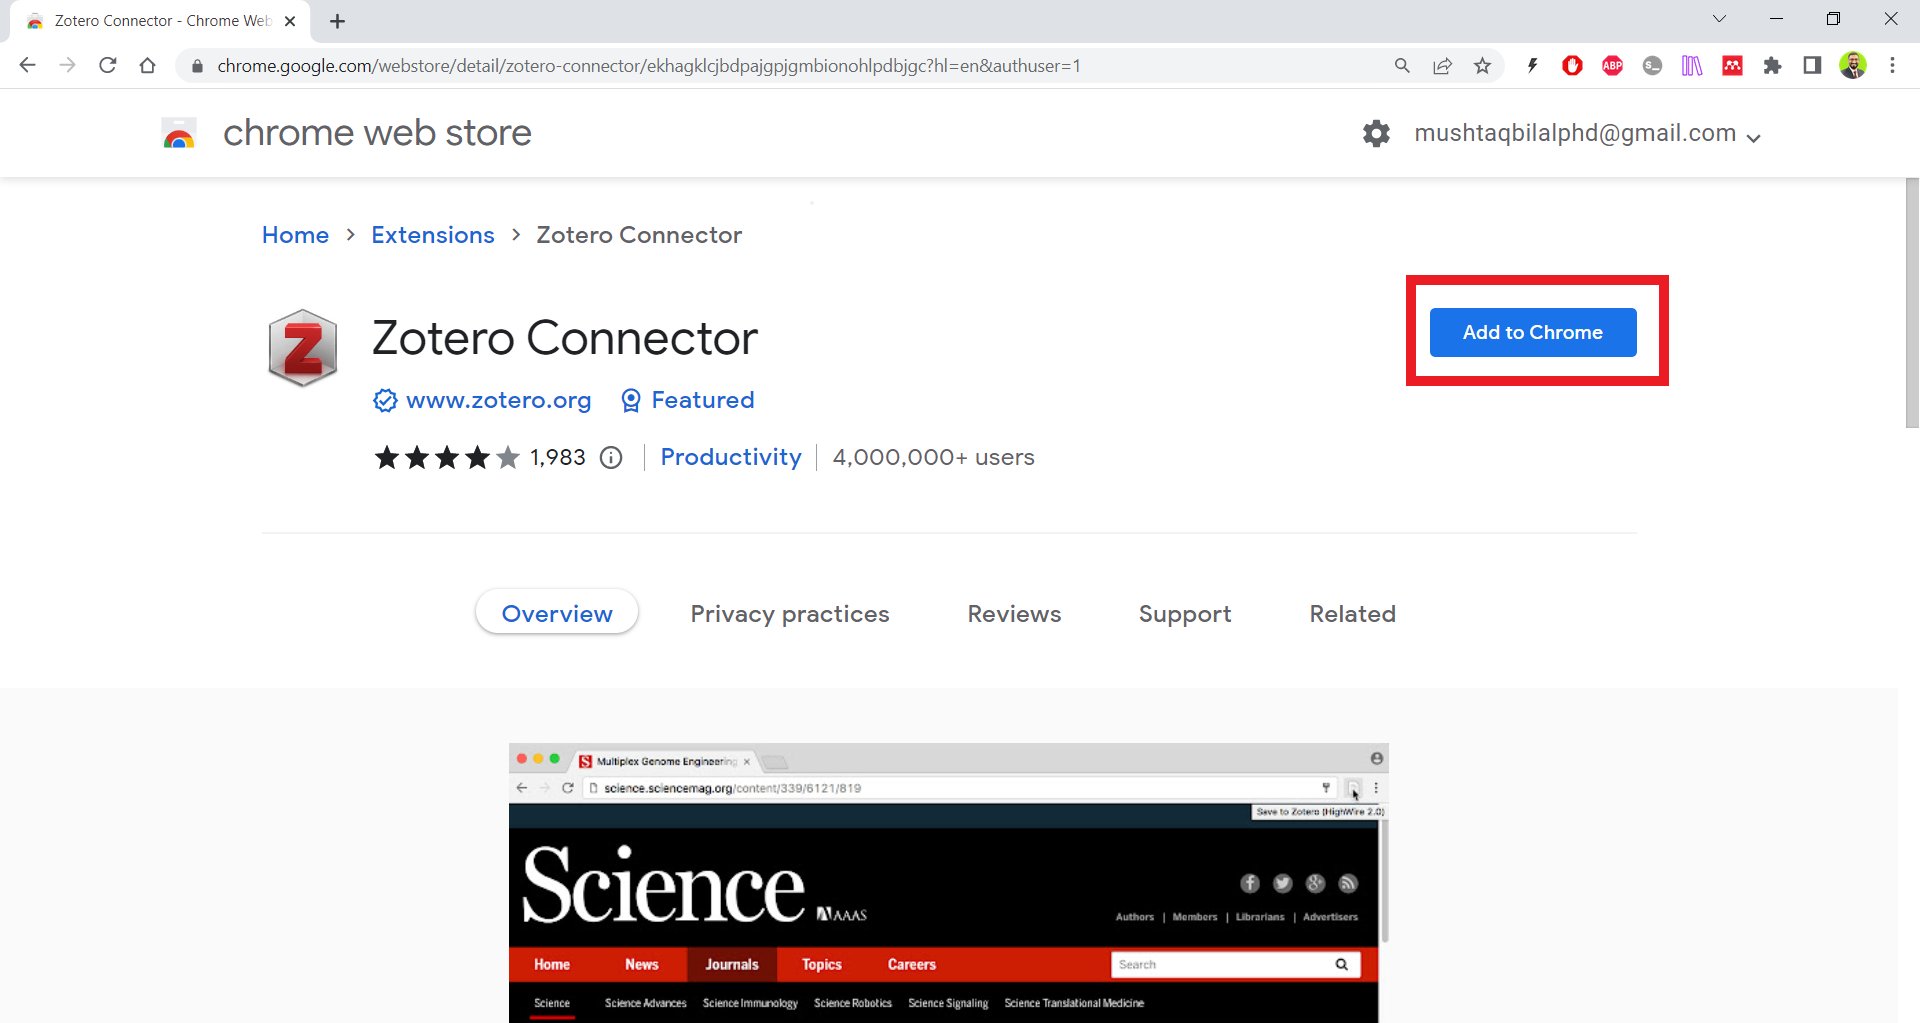
Task: Click the 4,000,000+ users text
Action: tap(933, 457)
